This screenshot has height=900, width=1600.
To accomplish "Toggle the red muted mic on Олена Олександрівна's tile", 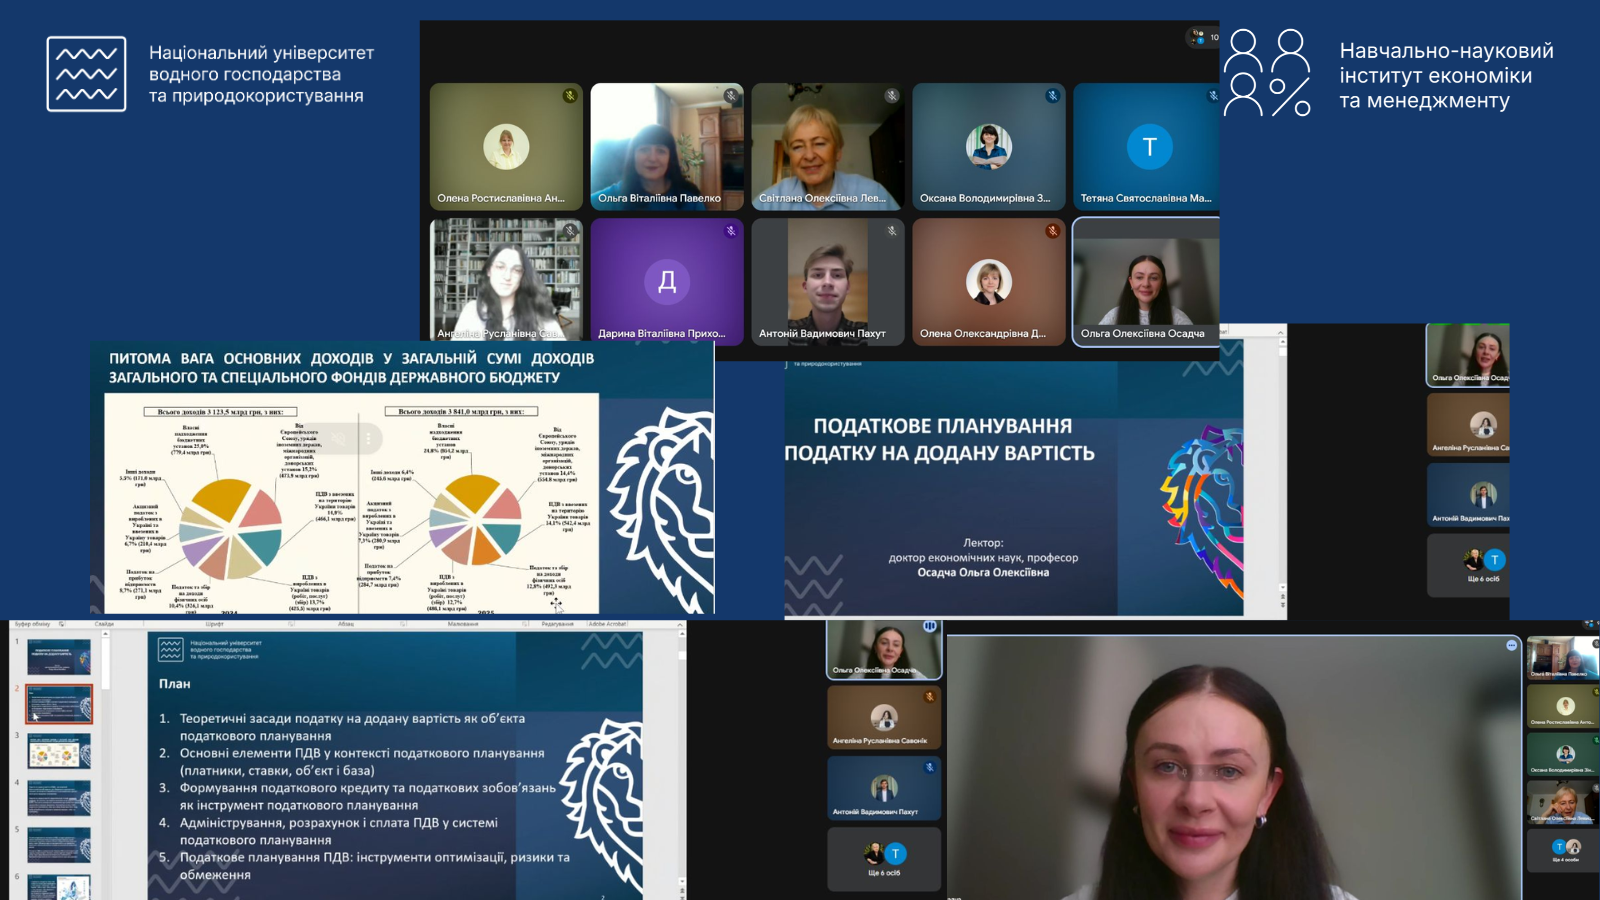I will 1052,231.
